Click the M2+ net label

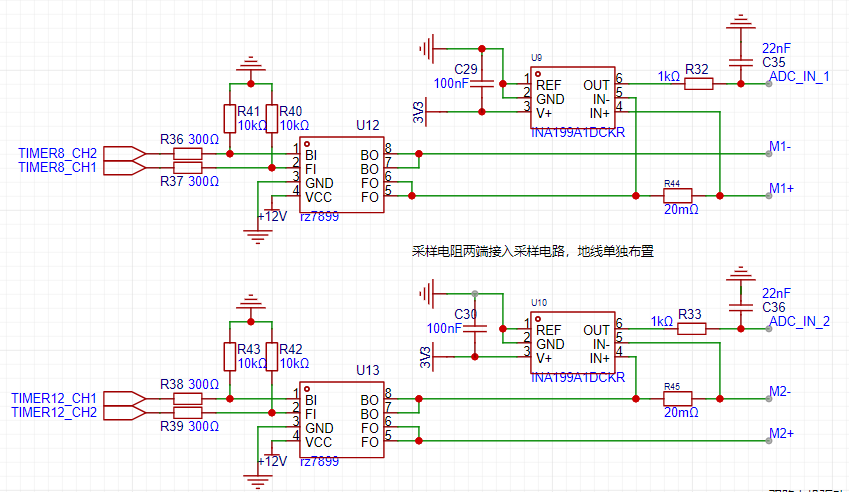781,434
